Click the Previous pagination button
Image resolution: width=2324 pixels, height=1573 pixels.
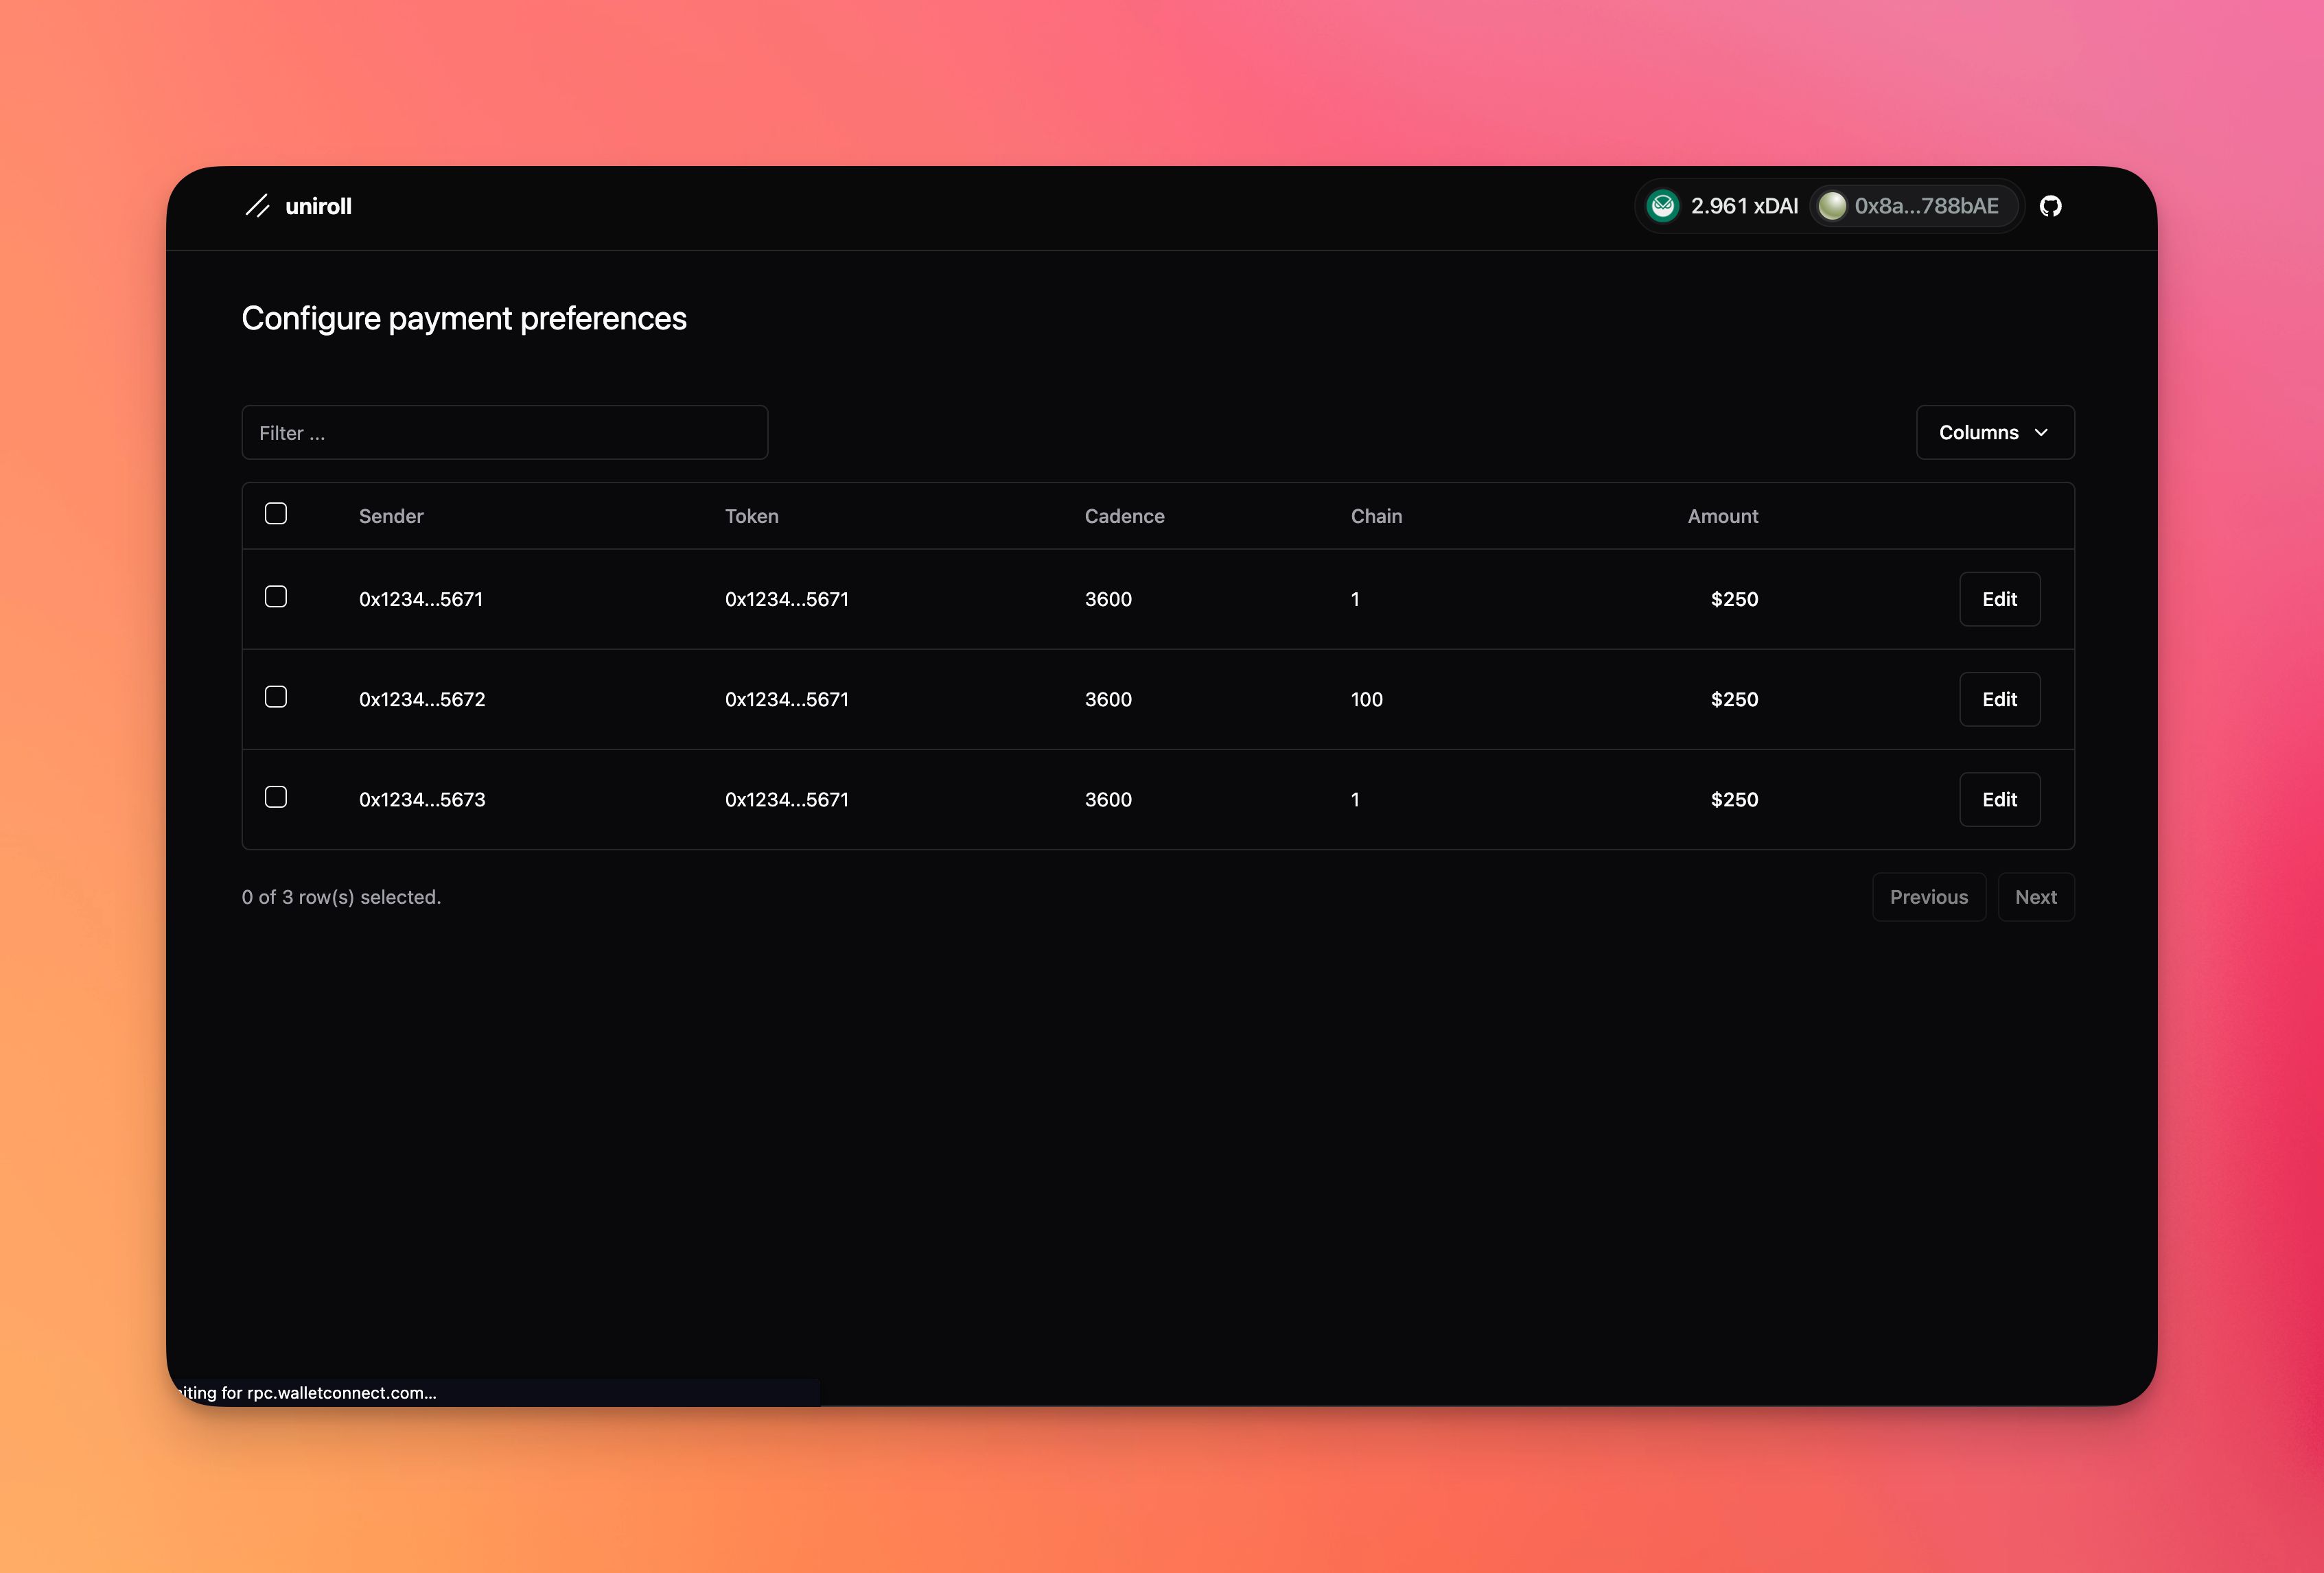click(x=1927, y=896)
